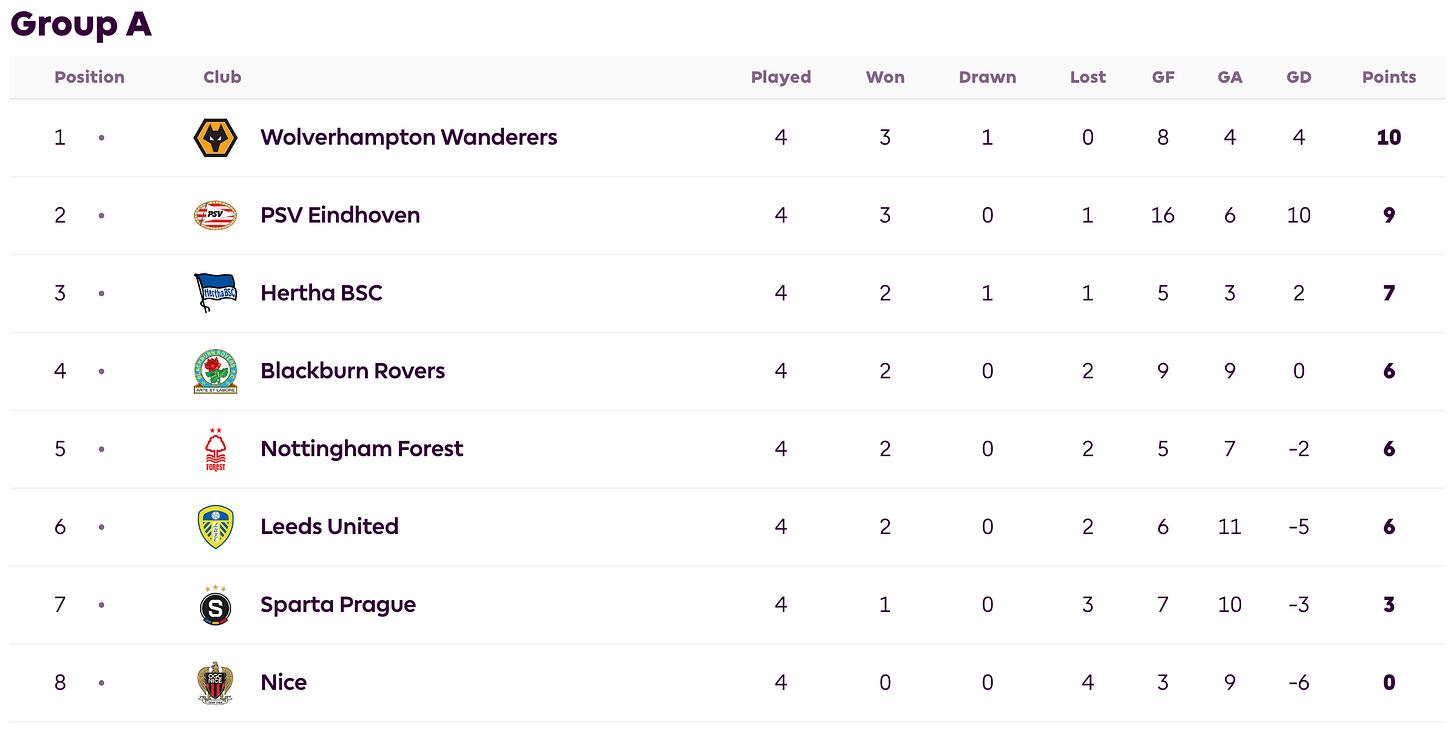Click the Blackburn Rovers rose crest
The image size is (1456, 733).
pyautogui.click(x=215, y=371)
